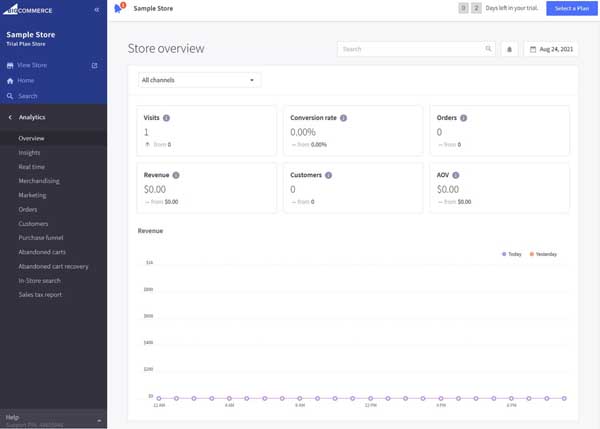Open the external link icon beside View Store
The height and width of the screenshot is (429, 600).
[95, 65]
